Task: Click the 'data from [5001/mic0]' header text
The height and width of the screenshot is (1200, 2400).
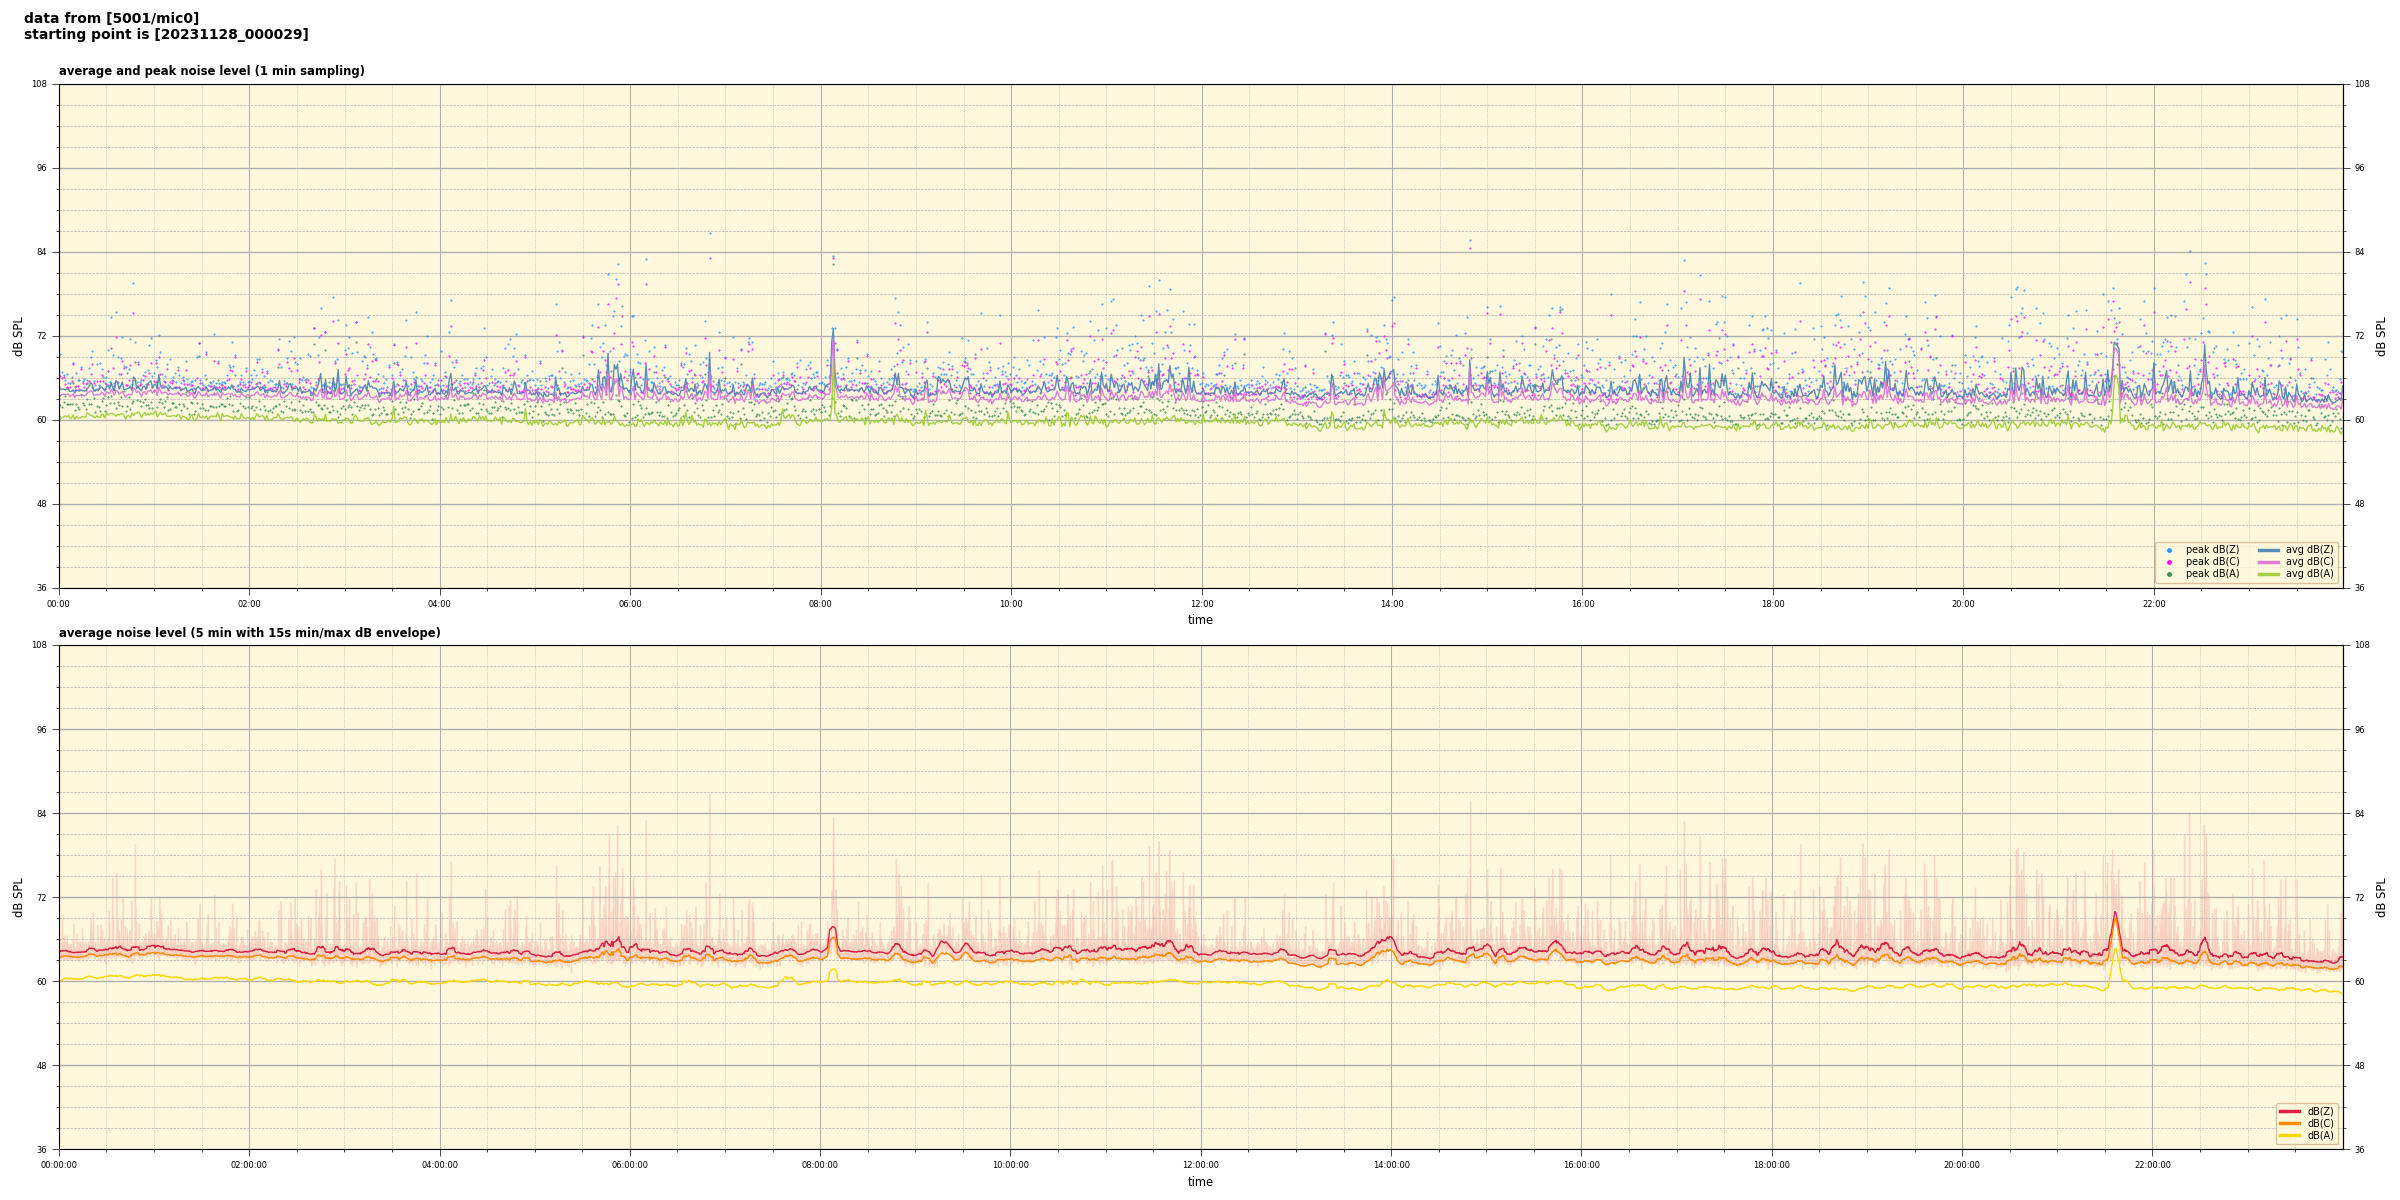Action: (x=111, y=18)
